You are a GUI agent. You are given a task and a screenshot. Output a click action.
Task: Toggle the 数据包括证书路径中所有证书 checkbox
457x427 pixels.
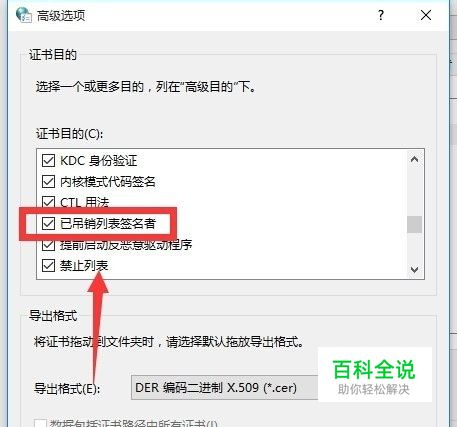pos(41,423)
